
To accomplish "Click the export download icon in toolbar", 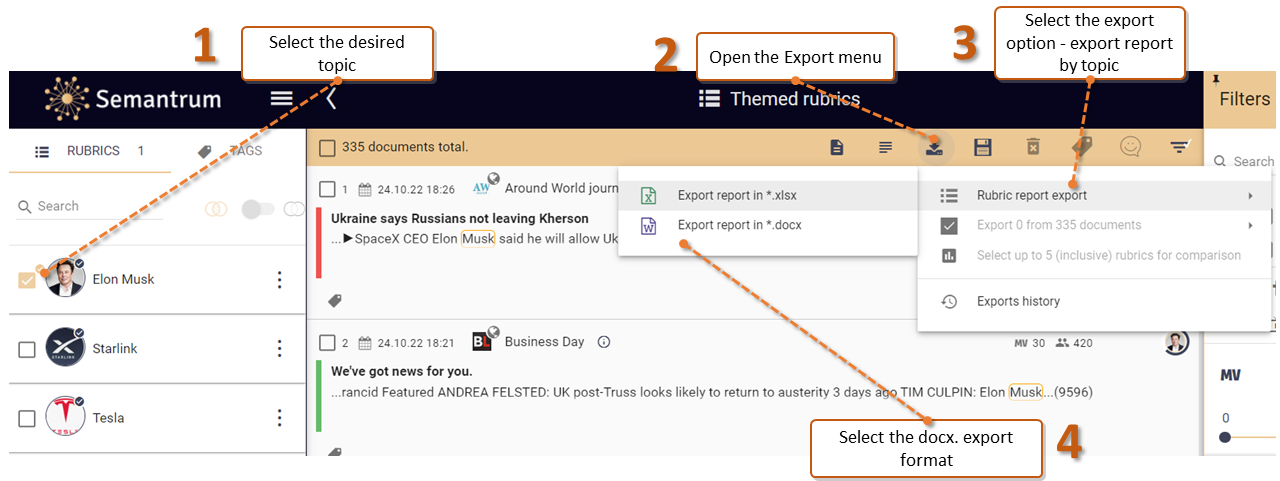I will click(x=934, y=147).
